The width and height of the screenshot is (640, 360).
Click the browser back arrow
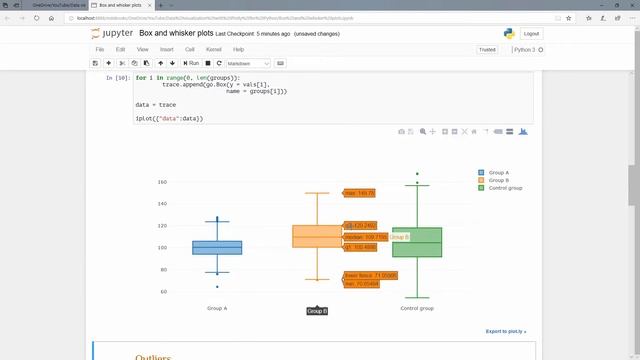[x=7, y=18]
